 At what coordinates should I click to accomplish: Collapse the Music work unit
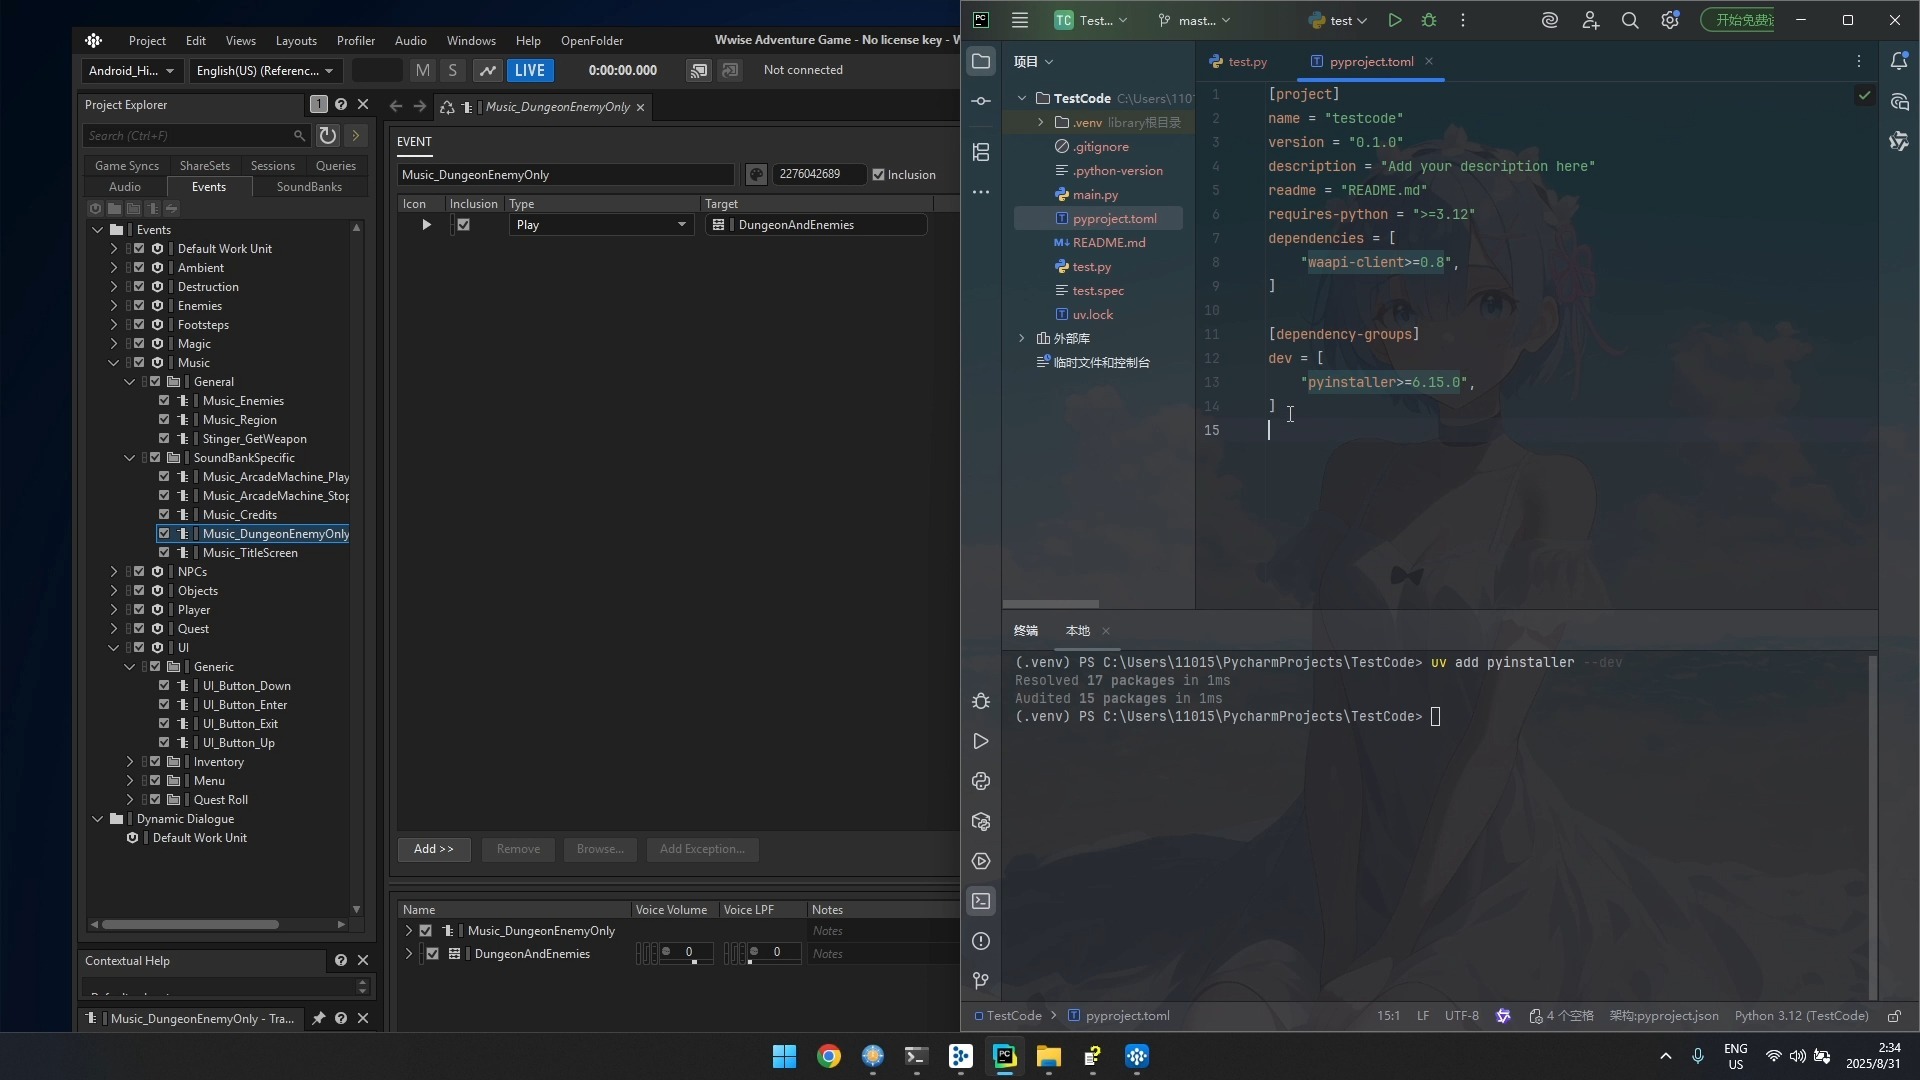(113, 362)
